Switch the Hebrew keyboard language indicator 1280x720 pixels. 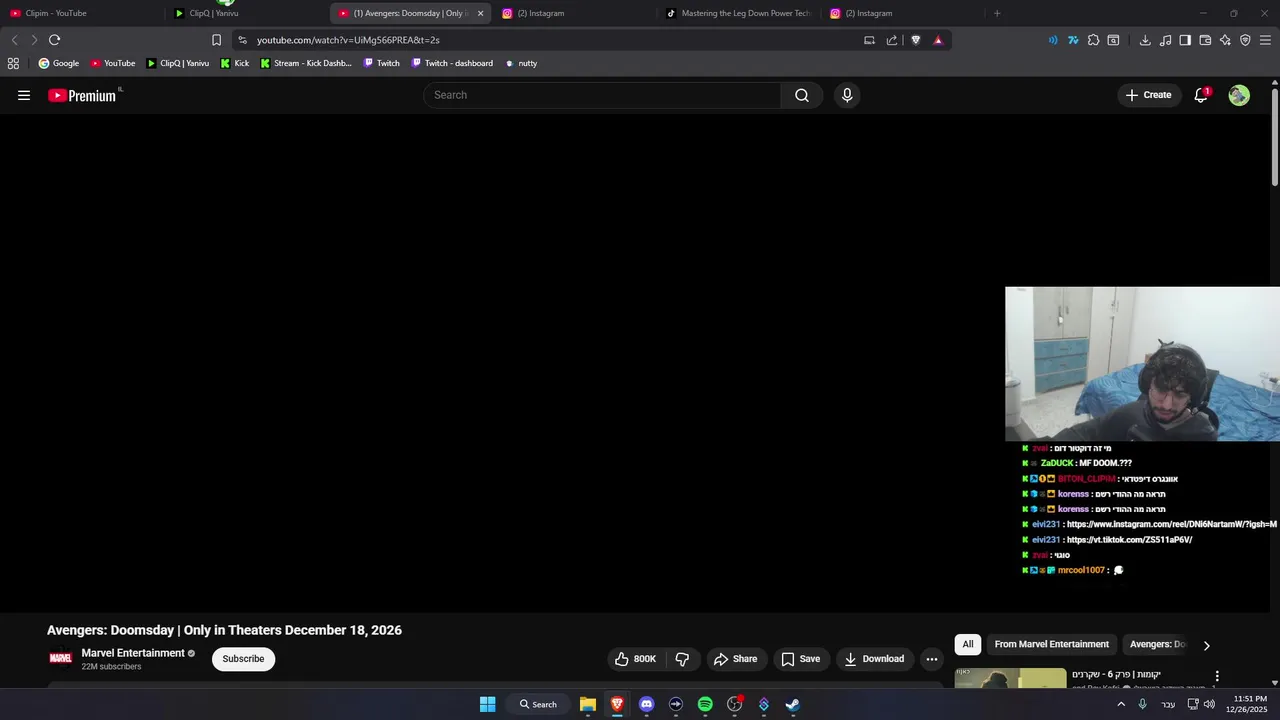pyautogui.click(x=1168, y=704)
